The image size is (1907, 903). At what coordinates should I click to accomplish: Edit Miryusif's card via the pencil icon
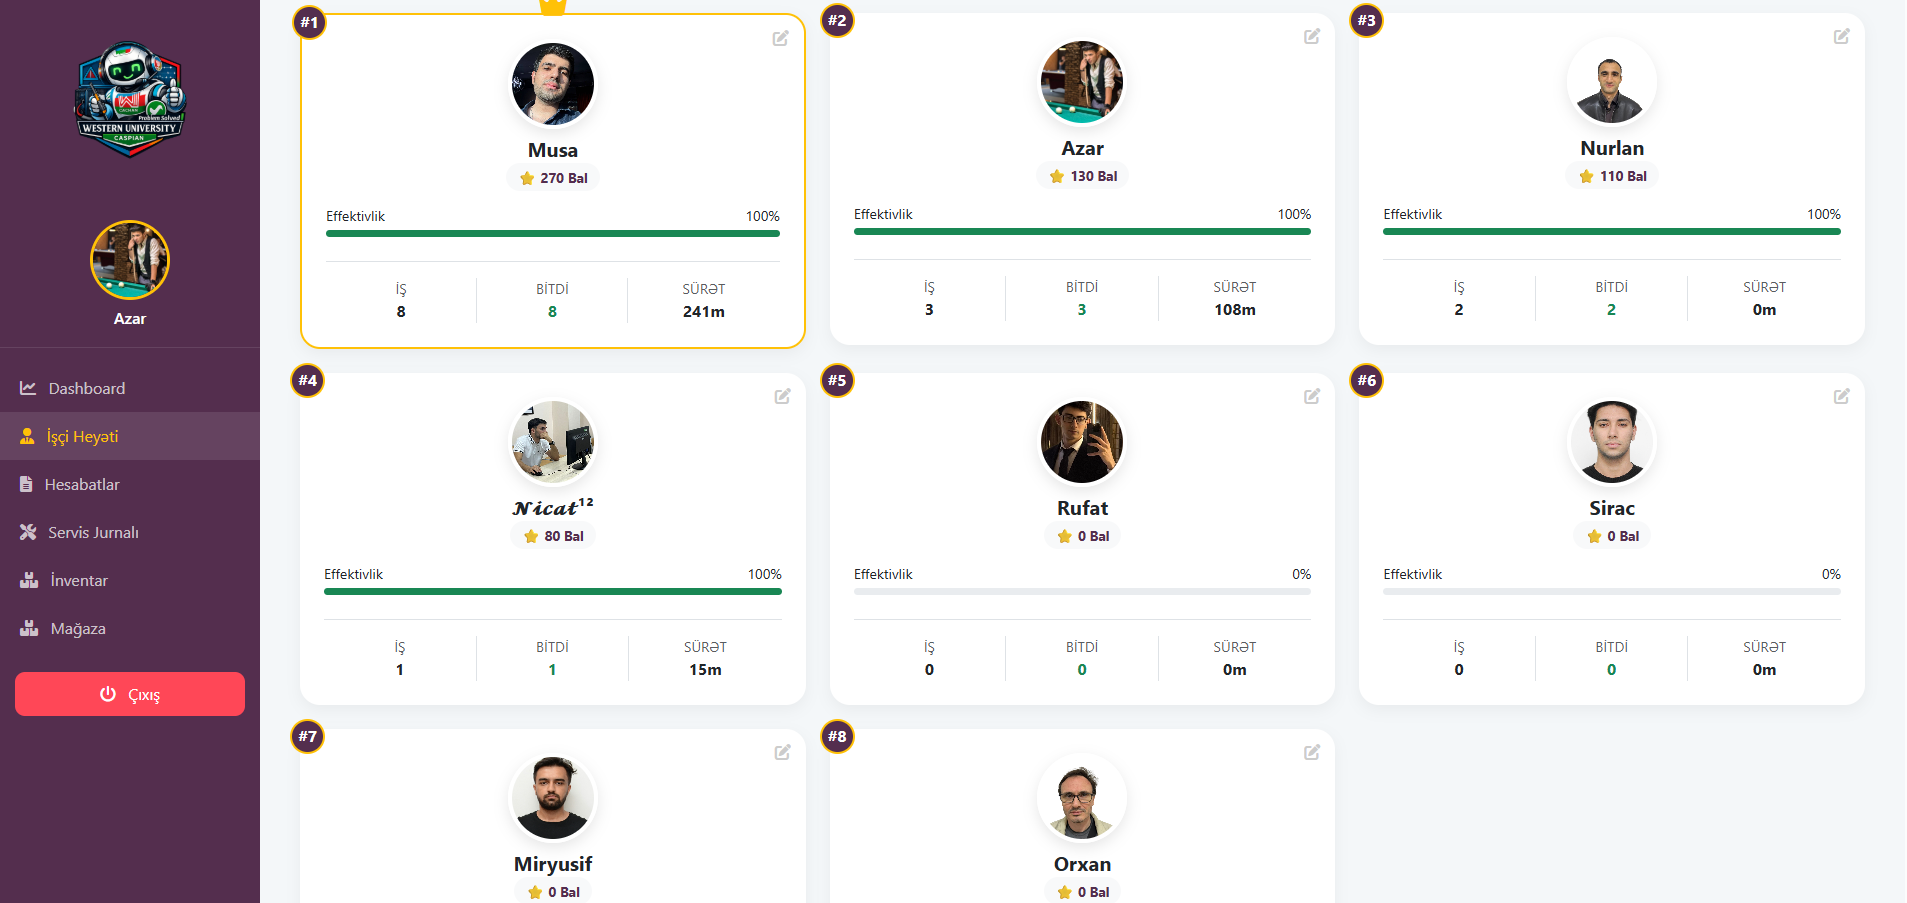pyautogui.click(x=782, y=753)
